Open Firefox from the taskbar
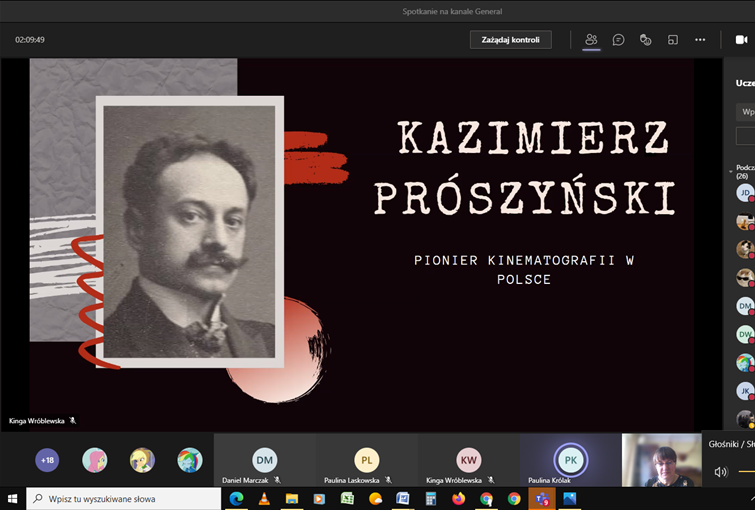The width and height of the screenshot is (755, 515). pyautogui.click(x=458, y=499)
